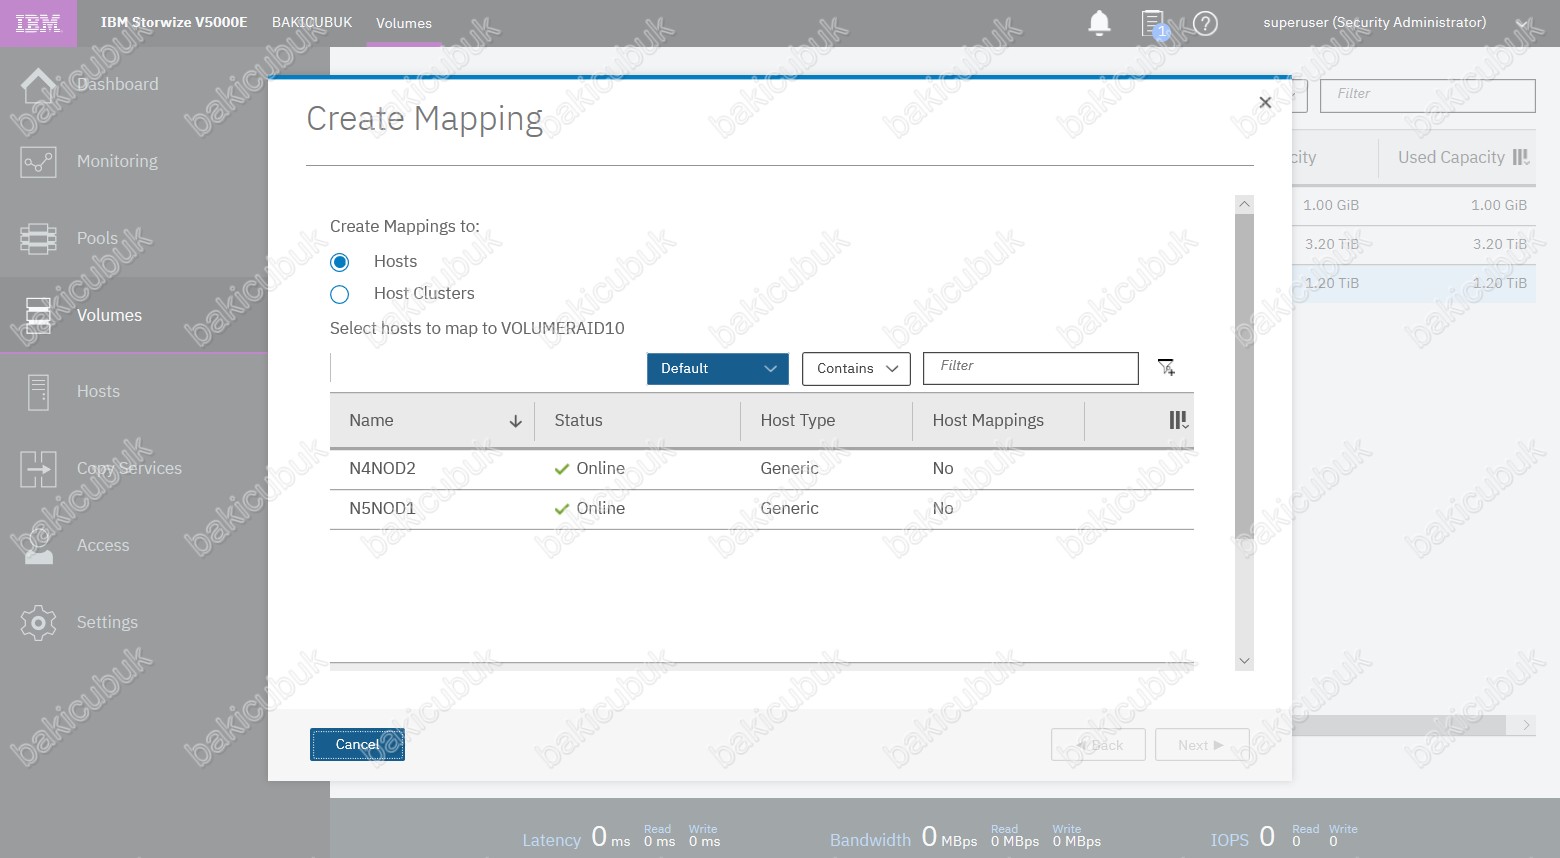Open the host table column chooser icon
1560x858 pixels.
coord(1179,420)
